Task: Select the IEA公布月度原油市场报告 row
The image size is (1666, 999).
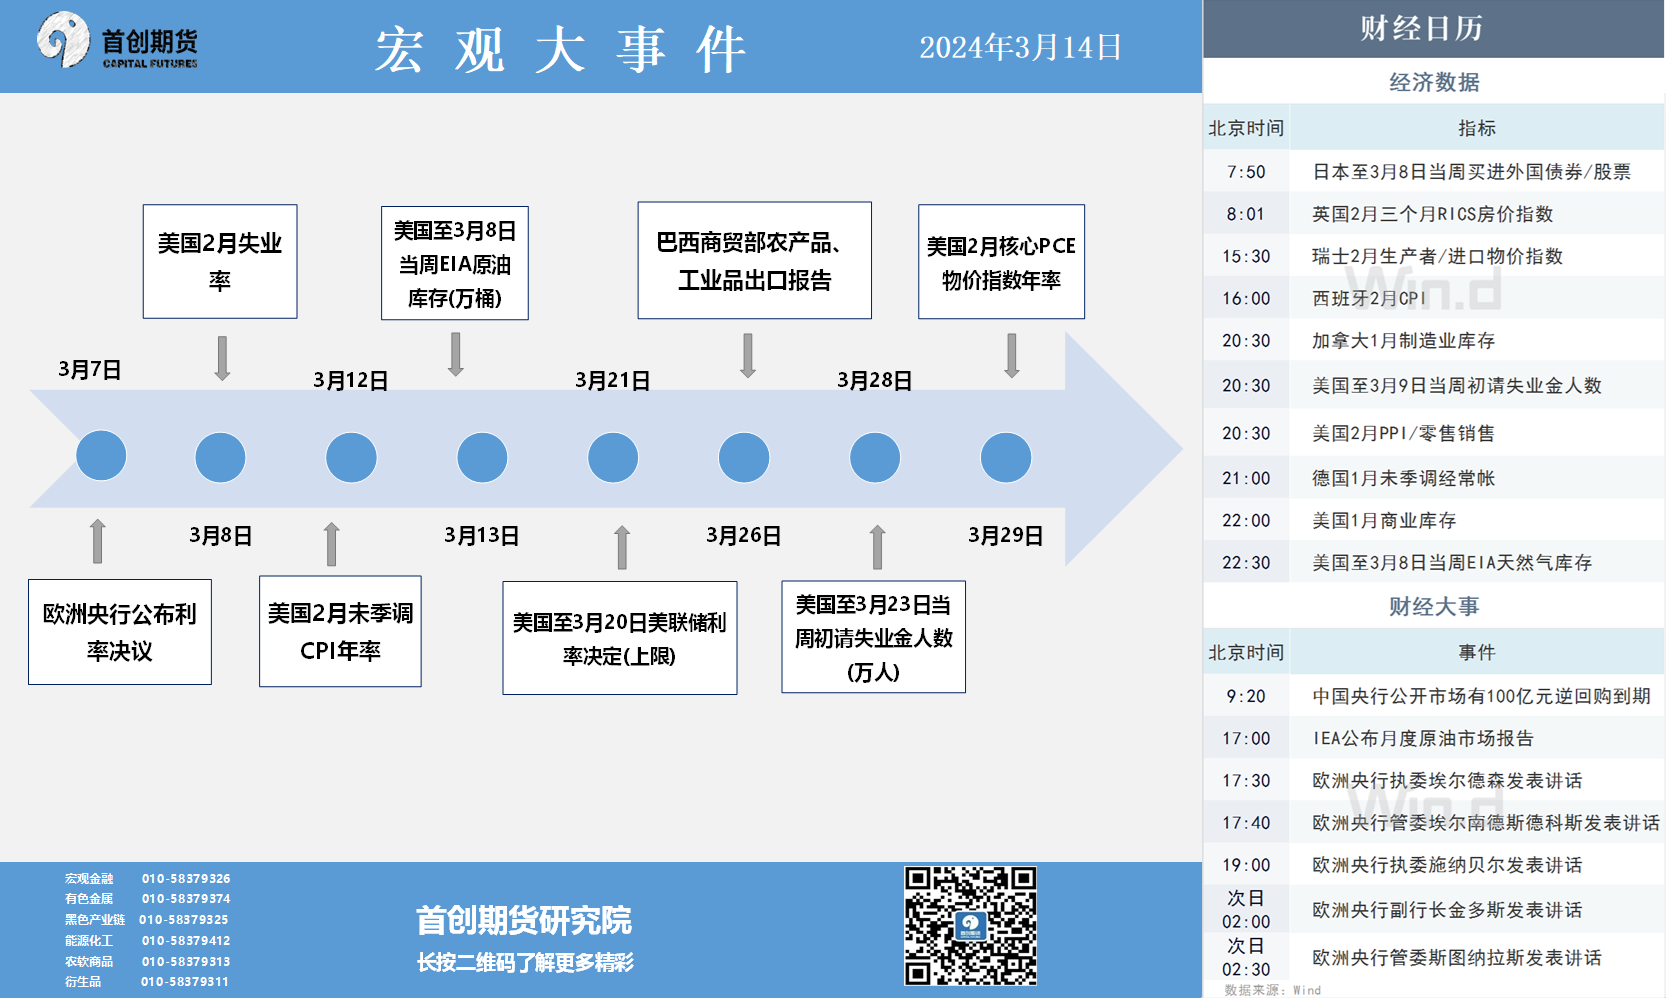Action: [x=1433, y=738]
